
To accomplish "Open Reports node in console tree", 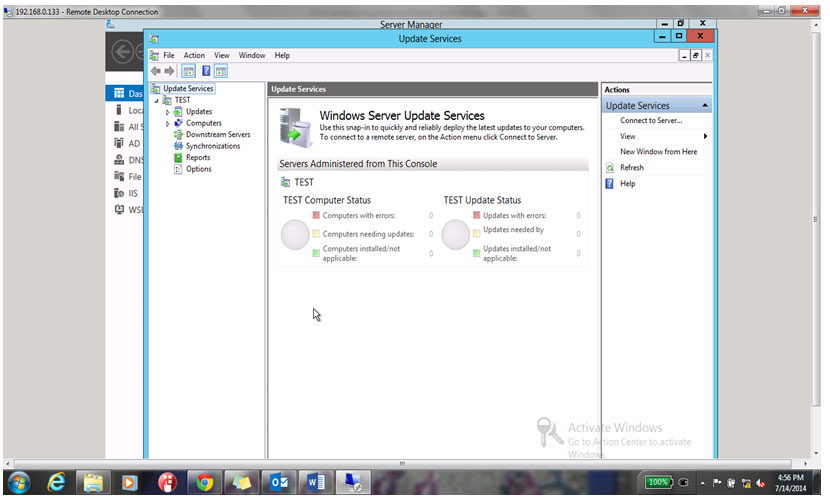I will tap(198, 158).
